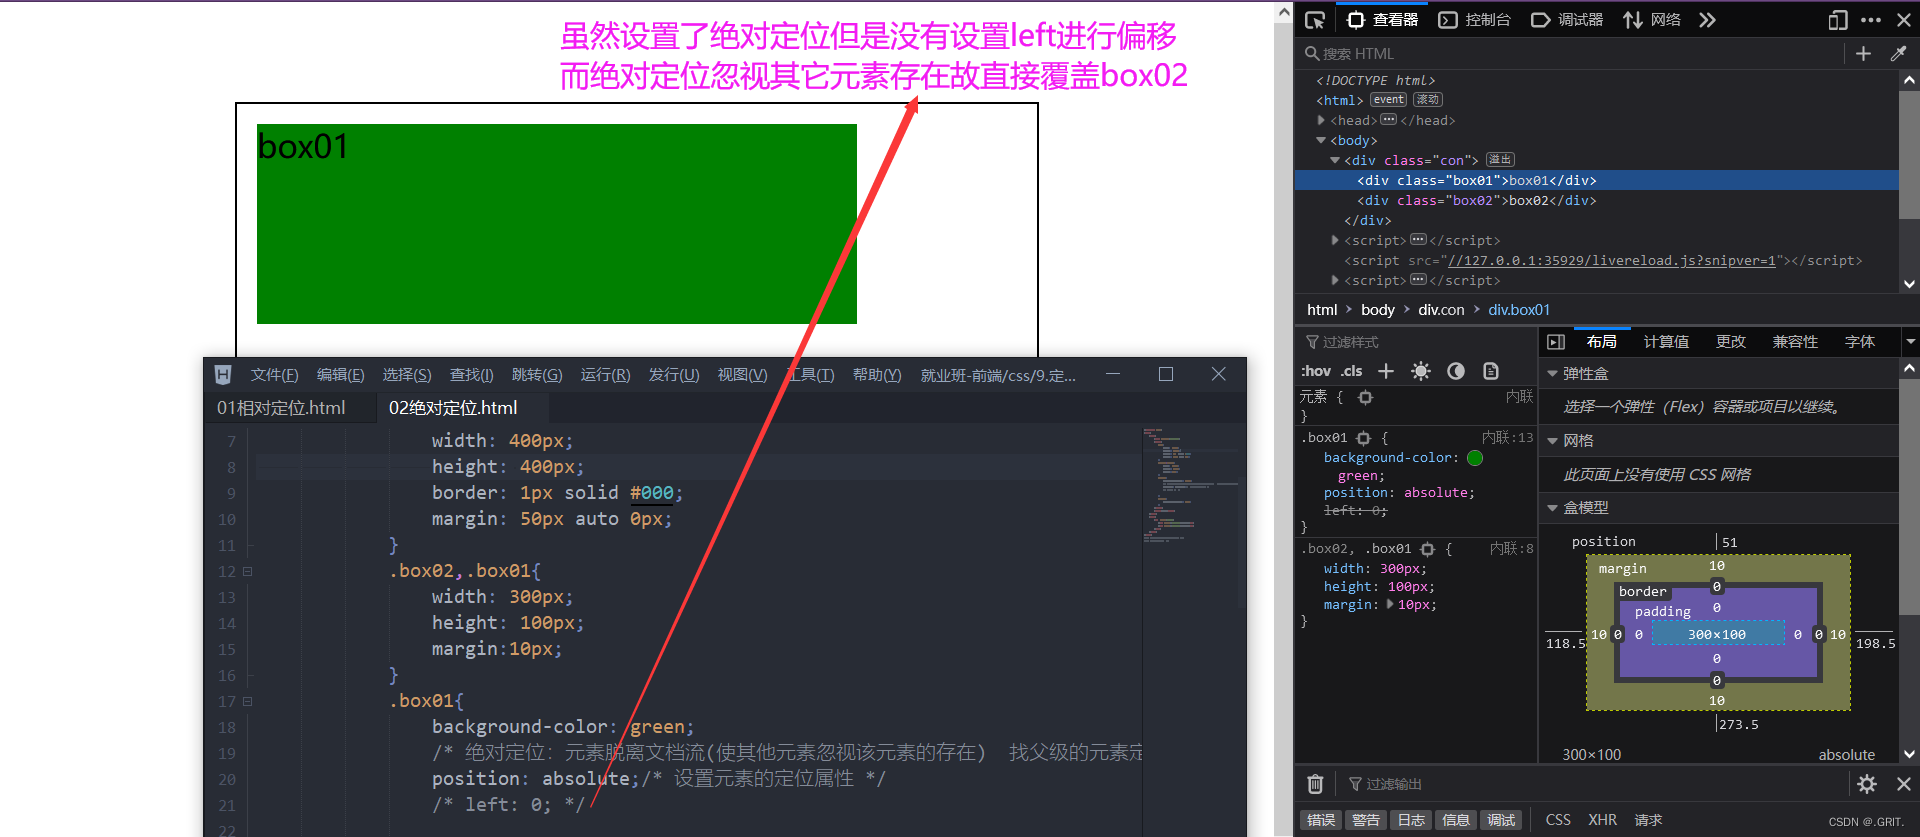Collapse the body element node
1920x837 pixels.
(1321, 140)
